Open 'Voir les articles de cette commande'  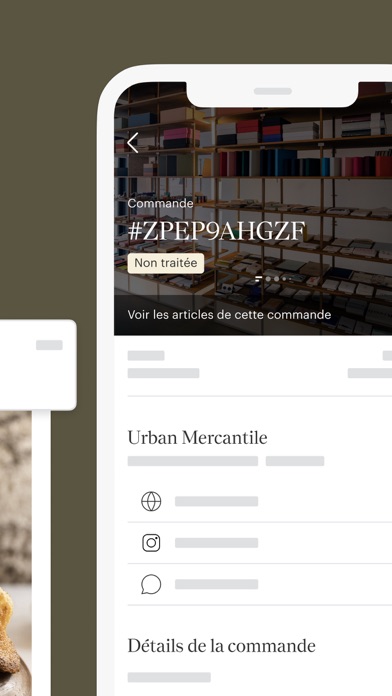click(x=229, y=315)
